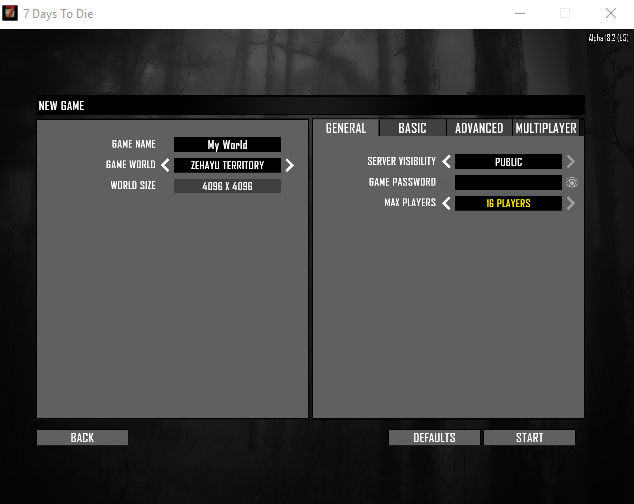Click the Max Players label
Screen dimensions: 634x504
pos(410,202)
